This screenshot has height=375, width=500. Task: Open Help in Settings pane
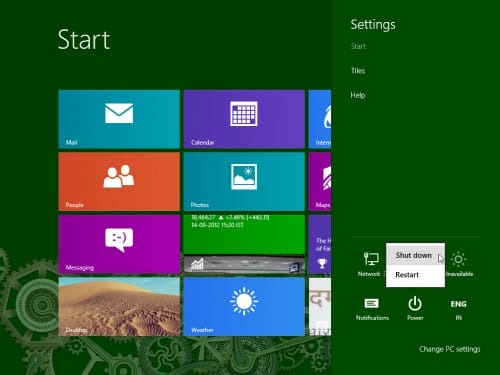click(358, 95)
